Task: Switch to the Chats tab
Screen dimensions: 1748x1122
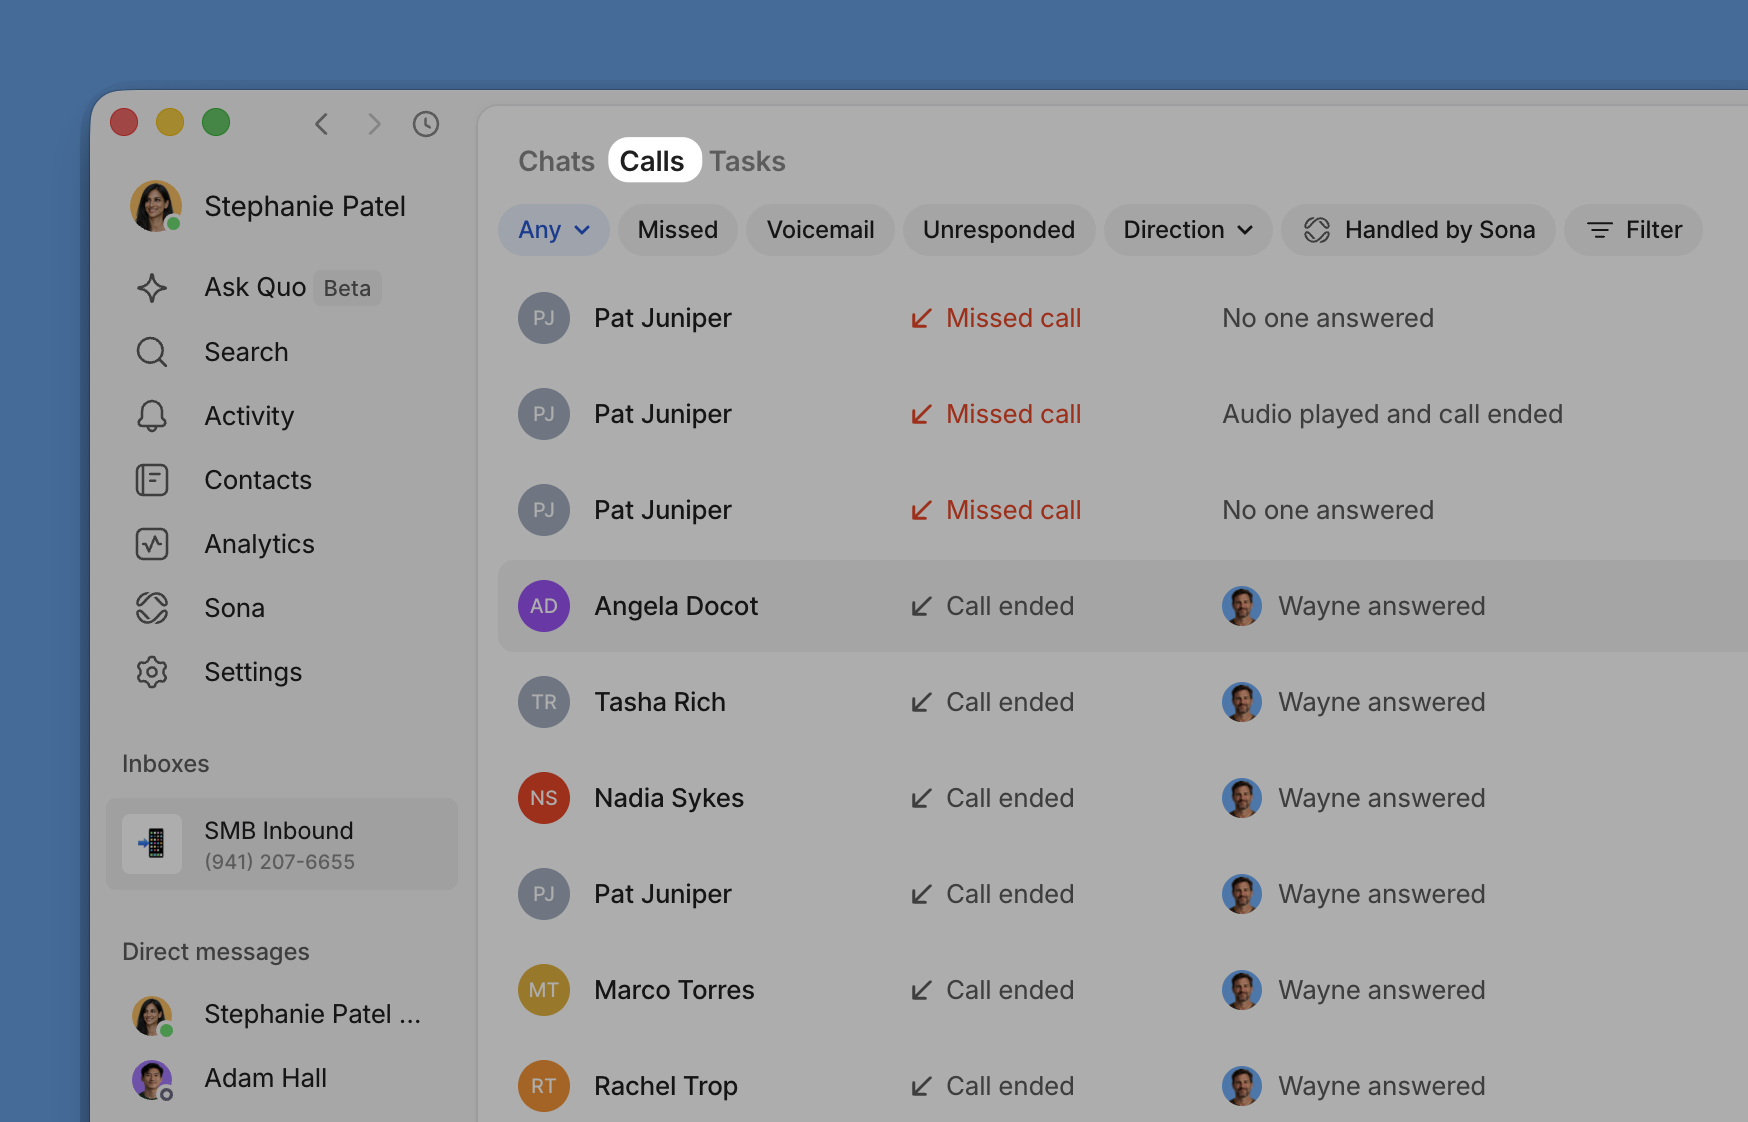Action: click(556, 161)
